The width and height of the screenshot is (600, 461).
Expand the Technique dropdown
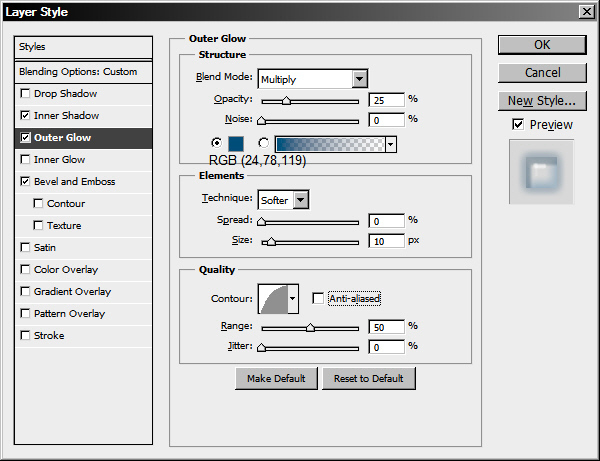click(300, 200)
